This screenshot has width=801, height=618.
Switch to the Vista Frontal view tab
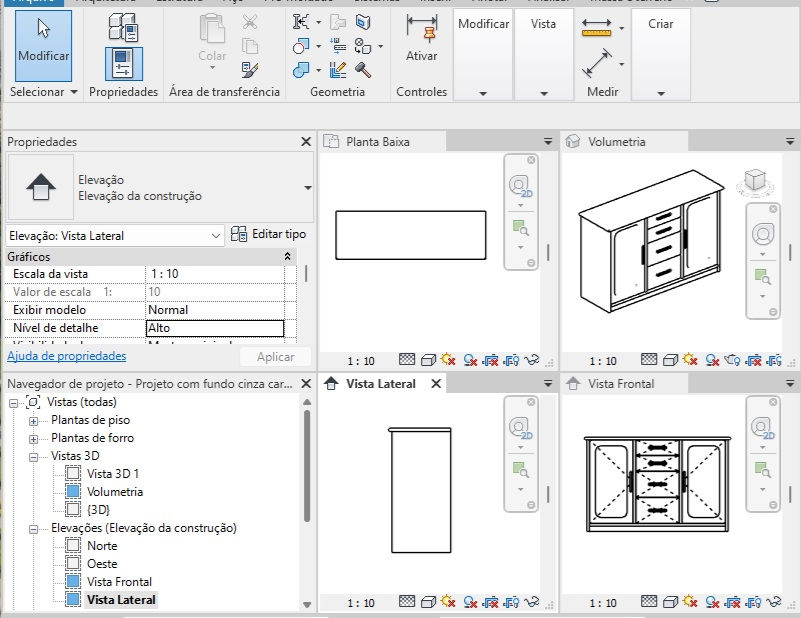coord(625,384)
